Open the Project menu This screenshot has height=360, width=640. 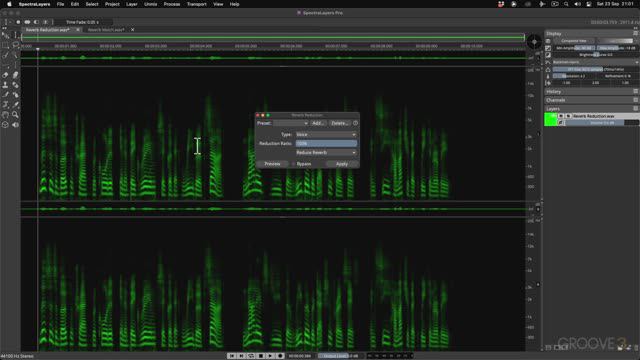pyautogui.click(x=112, y=4)
